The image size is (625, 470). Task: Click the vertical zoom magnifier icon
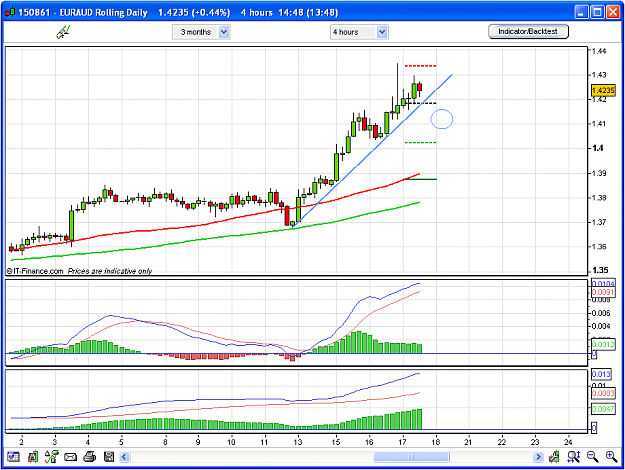pyautogui.click(x=574, y=456)
